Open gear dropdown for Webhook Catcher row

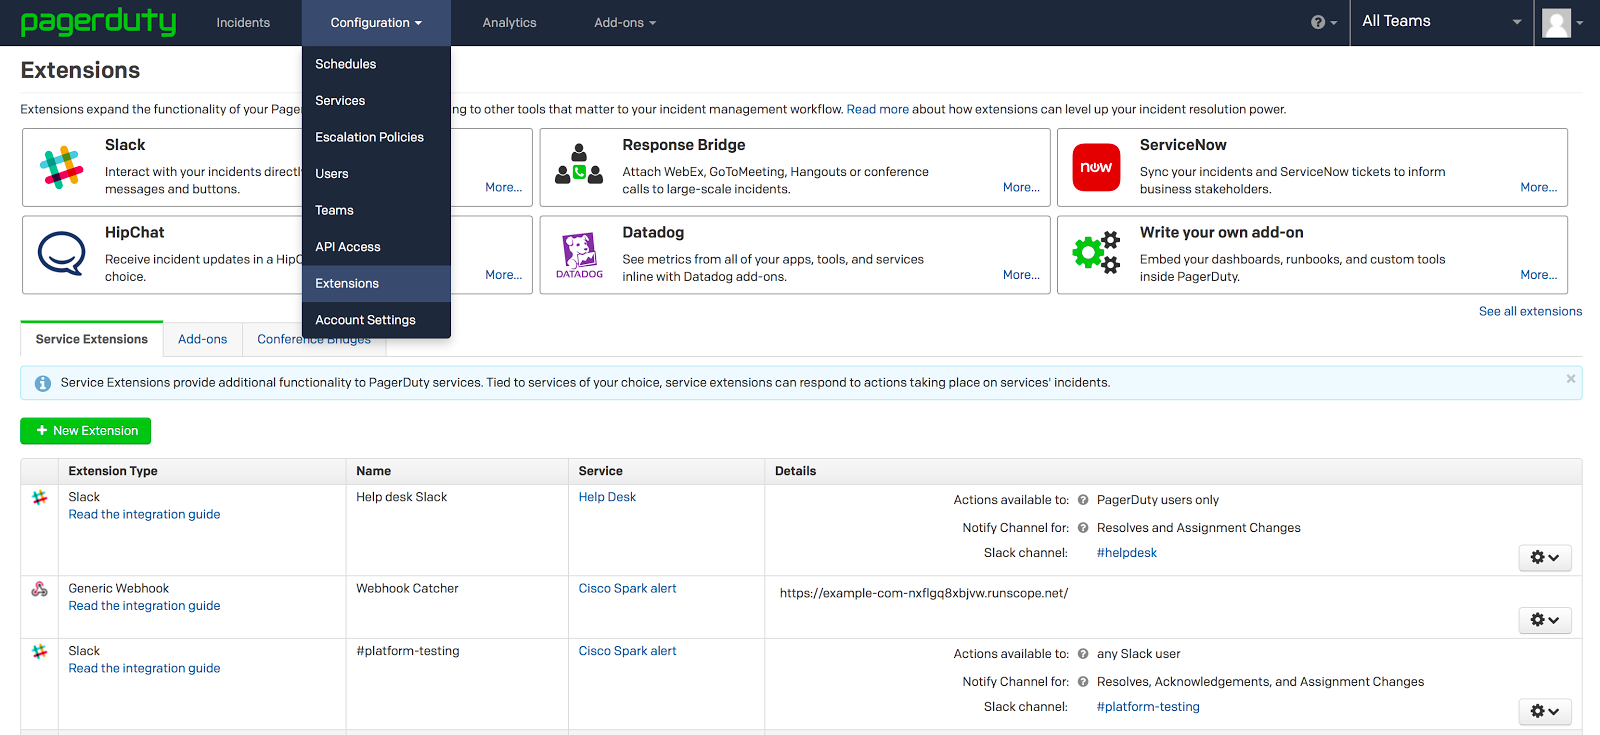[1544, 620]
